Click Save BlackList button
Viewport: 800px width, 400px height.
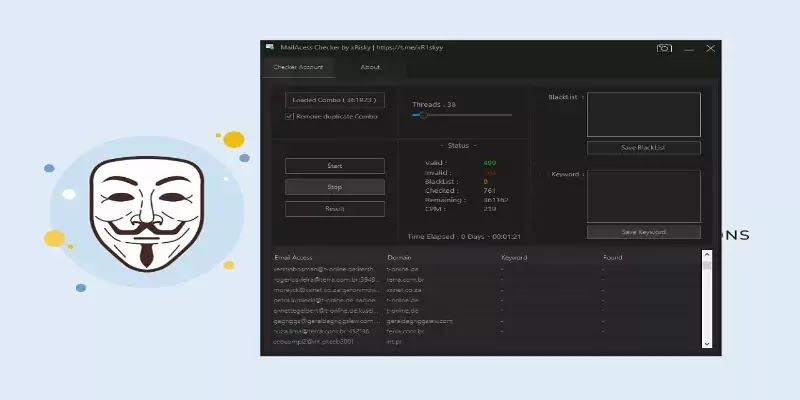pos(644,147)
